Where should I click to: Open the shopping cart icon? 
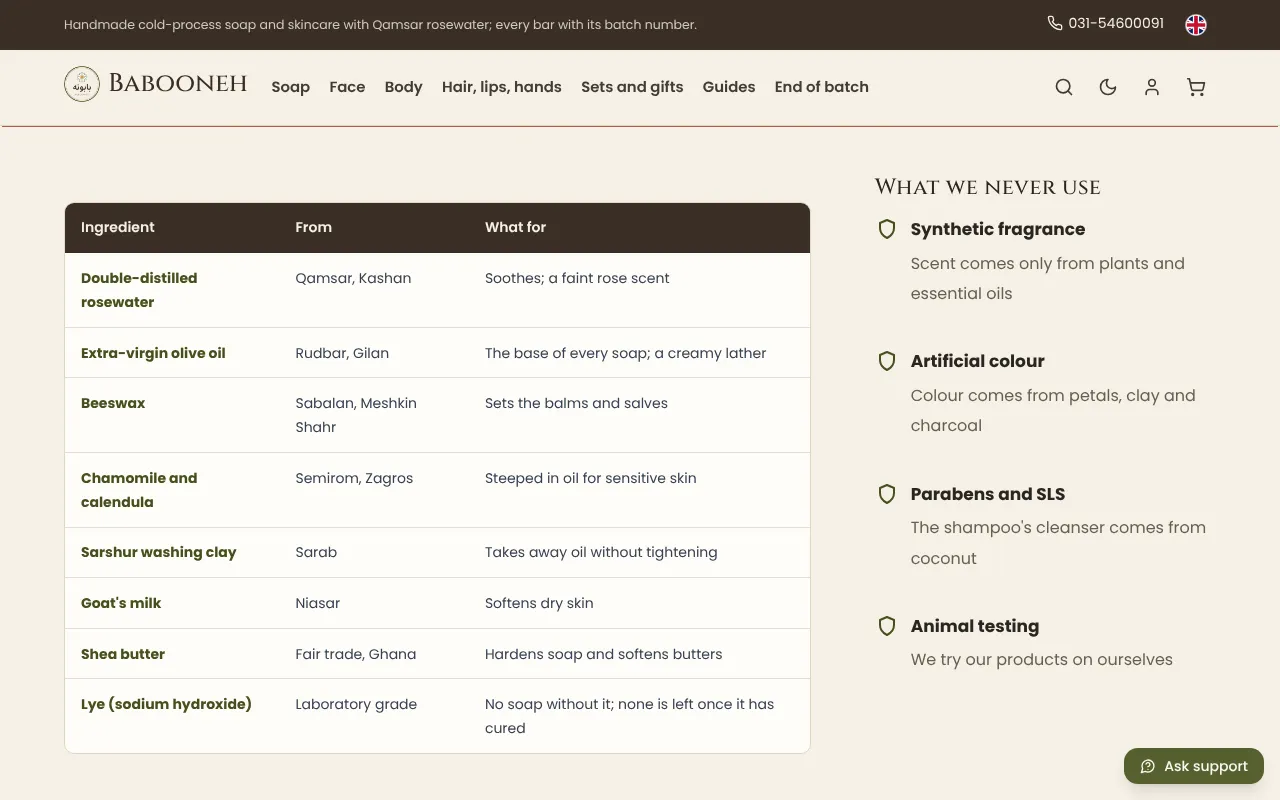1196,87
